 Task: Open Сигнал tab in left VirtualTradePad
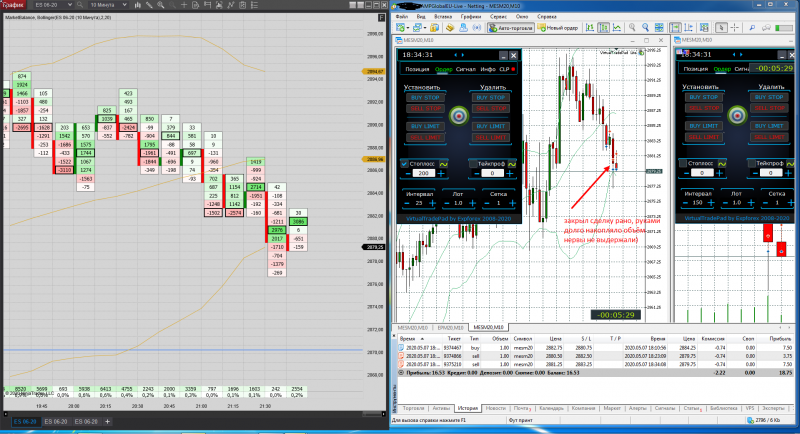pos(465,69)
